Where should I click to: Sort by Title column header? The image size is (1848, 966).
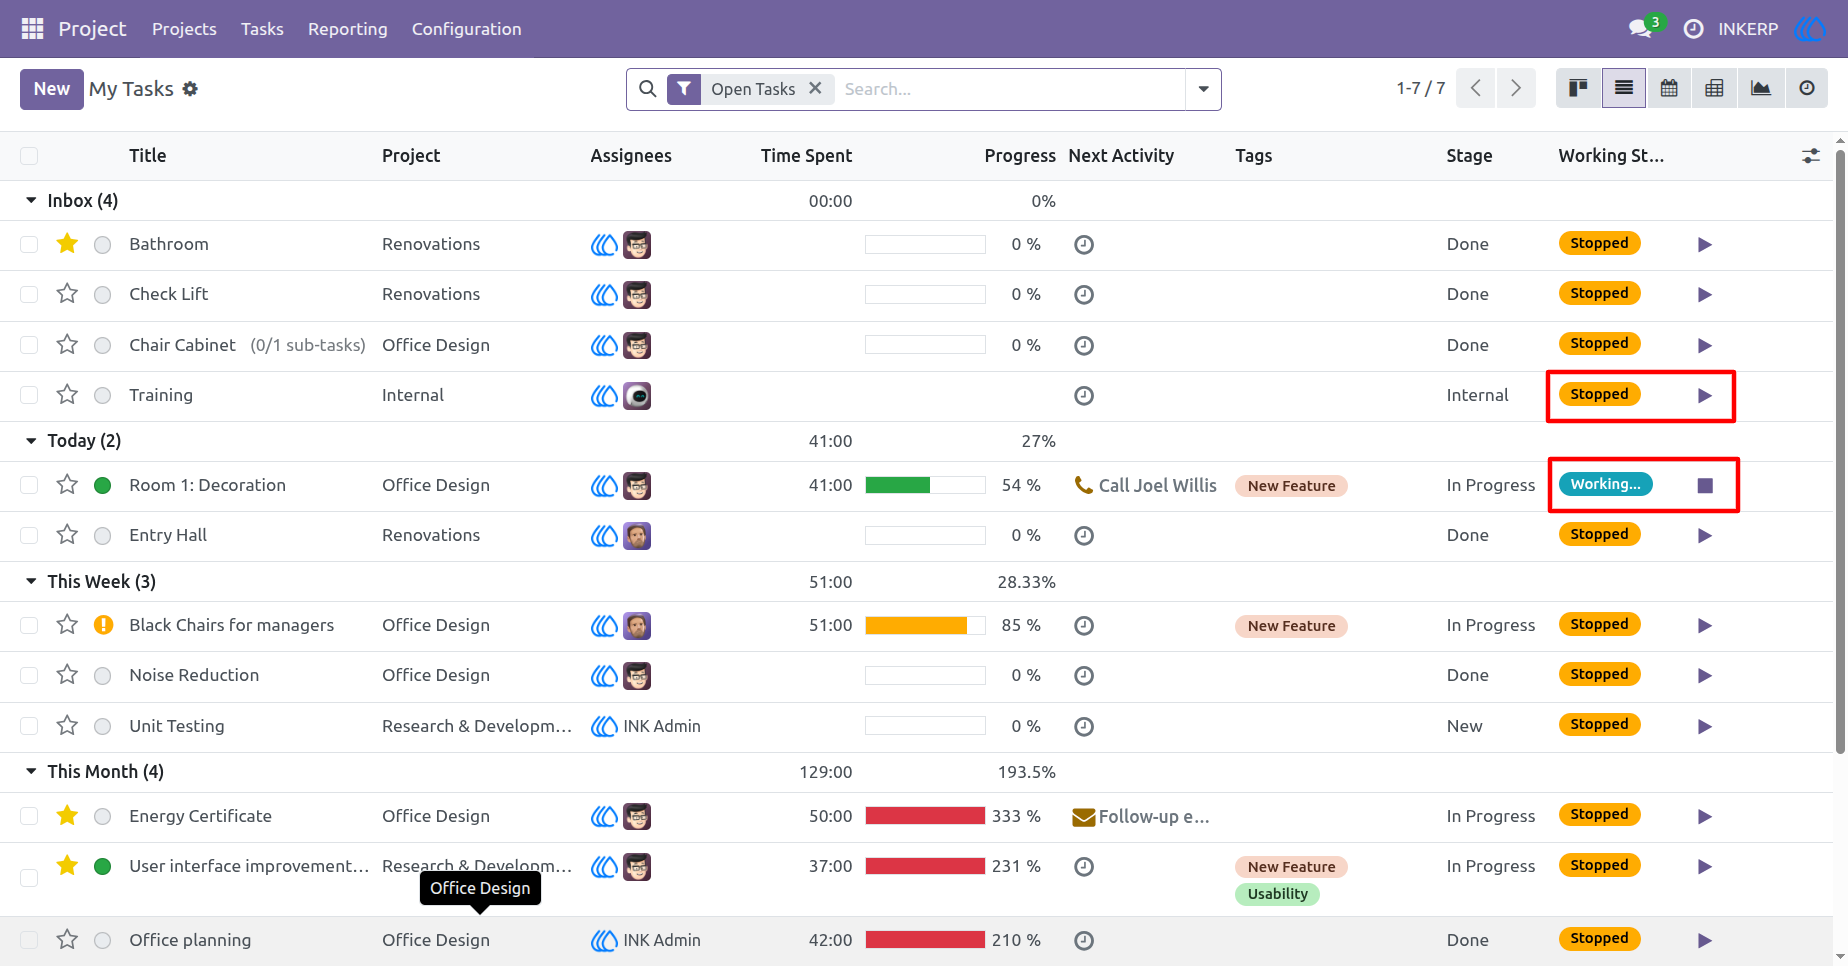pos(148,156)
